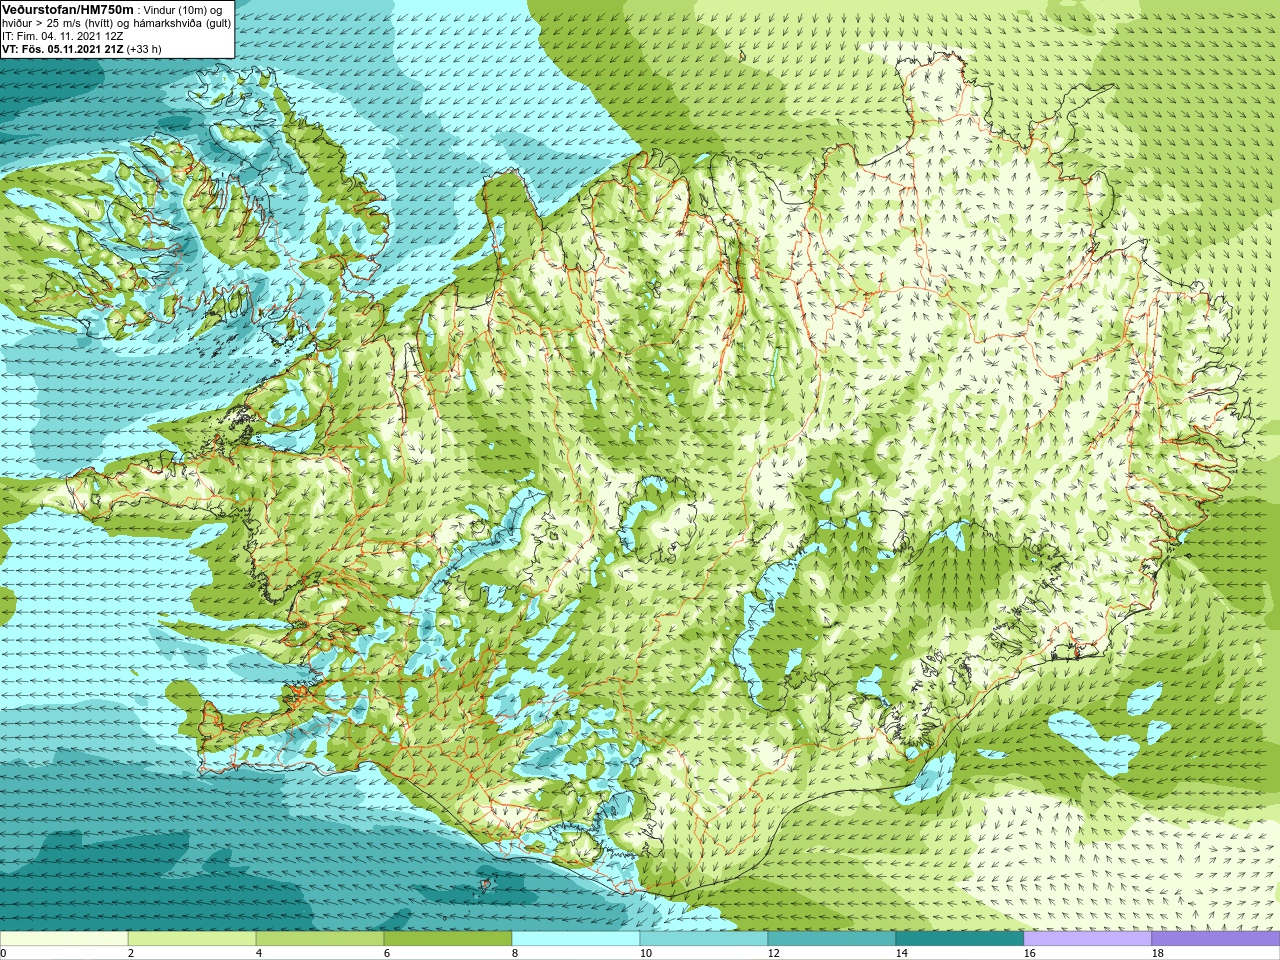Click the legend tick label '6'
Screen dimensions: 1280x960
pyautogui.click(x=386, y=953)
